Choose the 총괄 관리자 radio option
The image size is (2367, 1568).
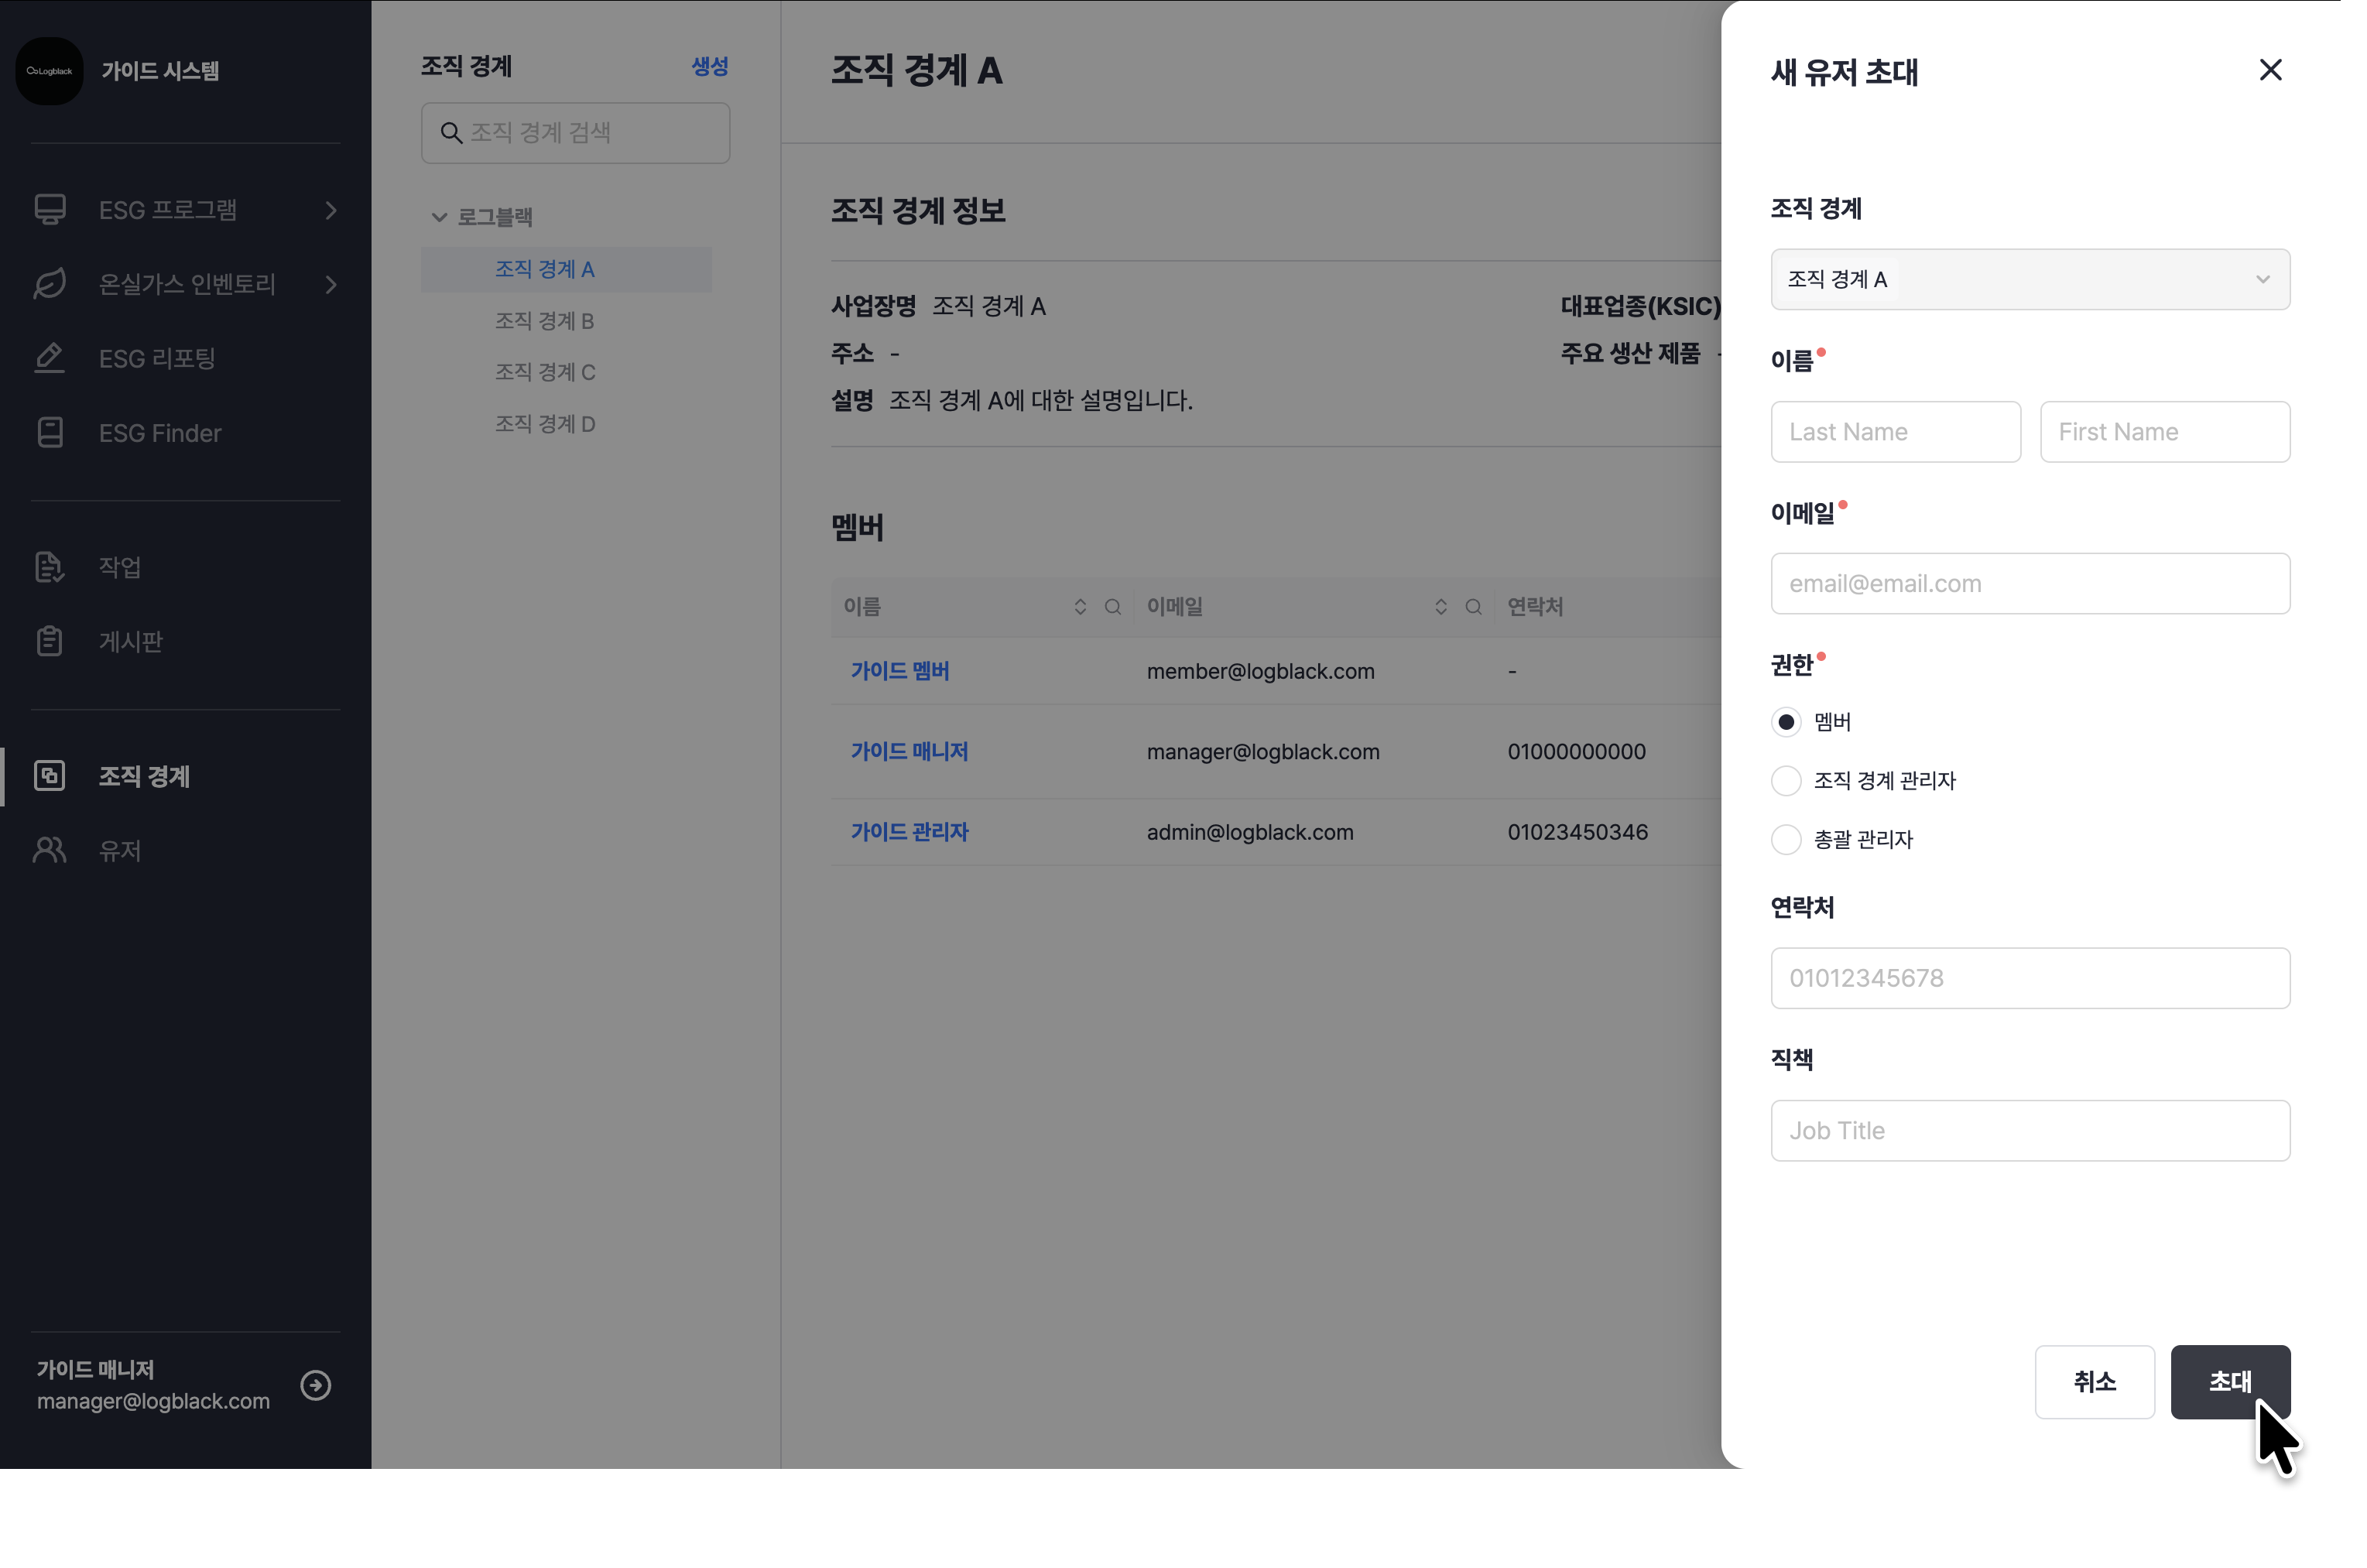[1786, 840]
